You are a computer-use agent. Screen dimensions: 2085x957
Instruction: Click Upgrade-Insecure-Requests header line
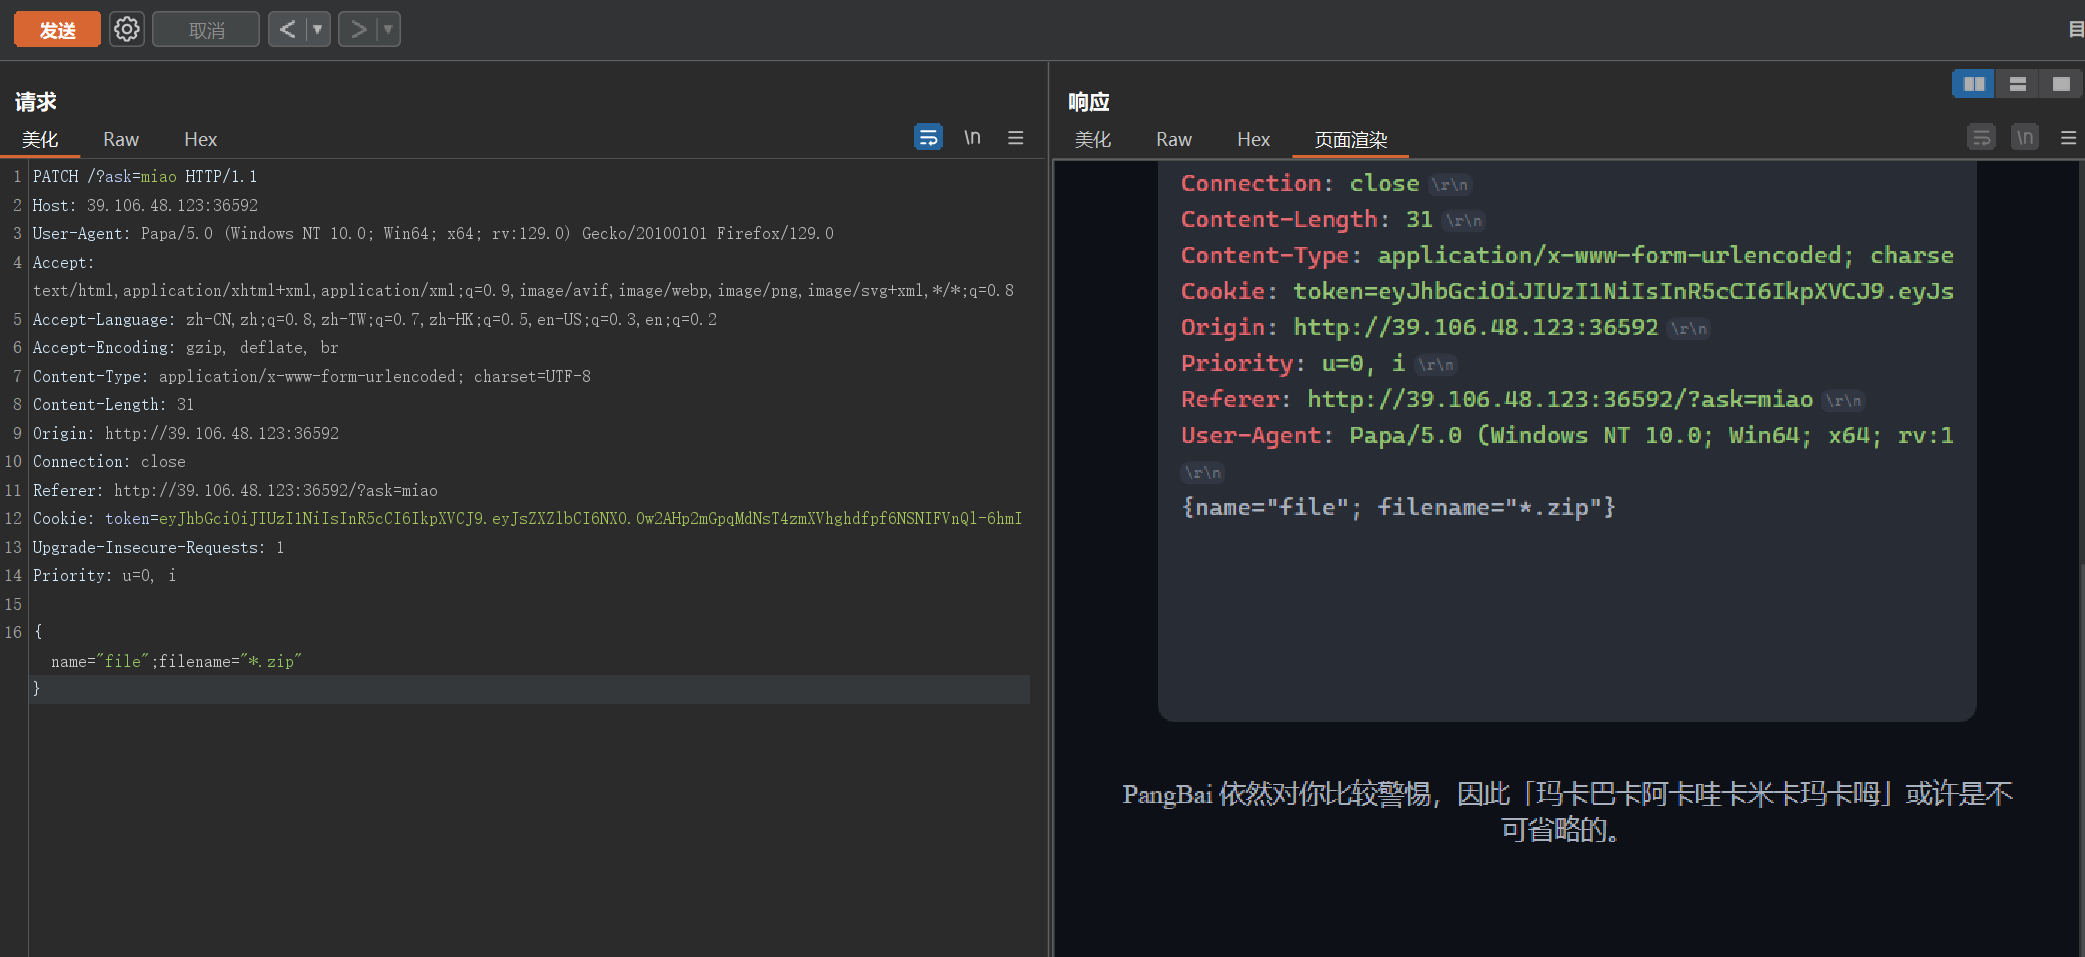[x=158, y=548]
